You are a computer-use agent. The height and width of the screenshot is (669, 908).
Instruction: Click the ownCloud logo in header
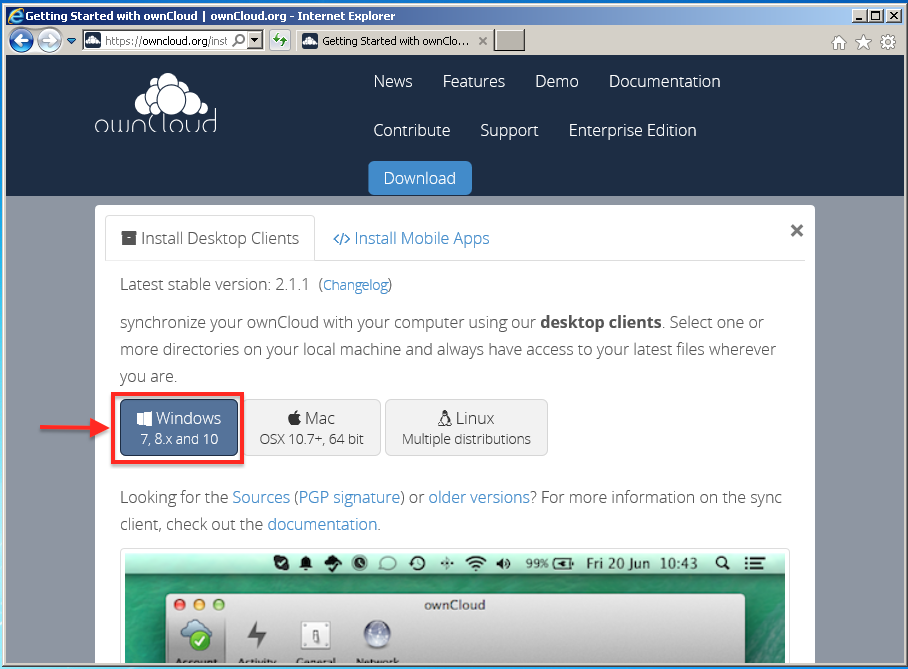pos(156,103)
